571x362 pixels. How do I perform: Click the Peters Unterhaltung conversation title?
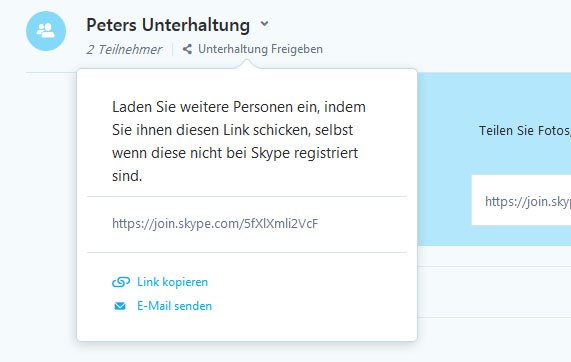(x=168, y=25)
